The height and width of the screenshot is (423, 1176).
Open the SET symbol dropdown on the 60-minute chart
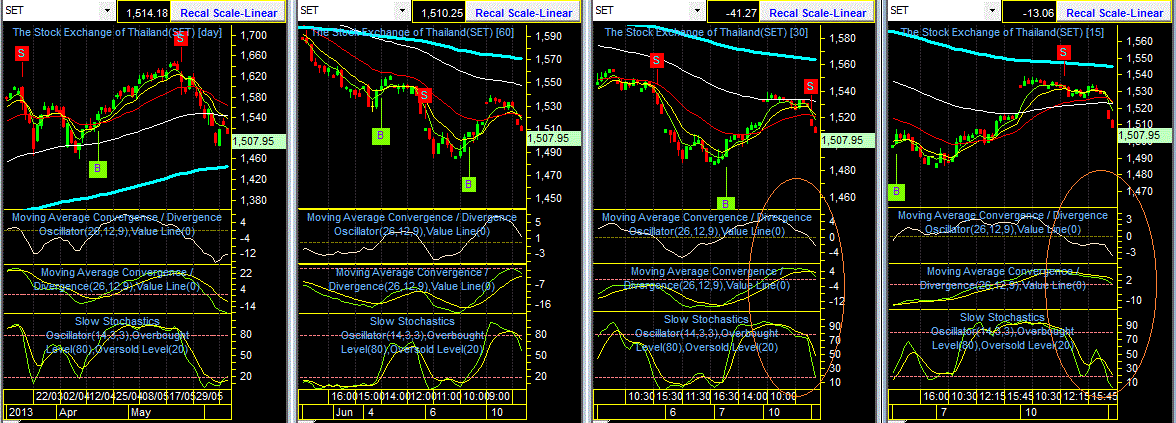[x=402, y=12]
